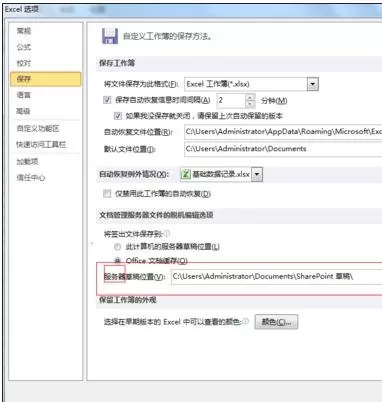Decrease autorecover minutes with down arrow
This screenshot has width=382, height=402.
pos(250,104)
